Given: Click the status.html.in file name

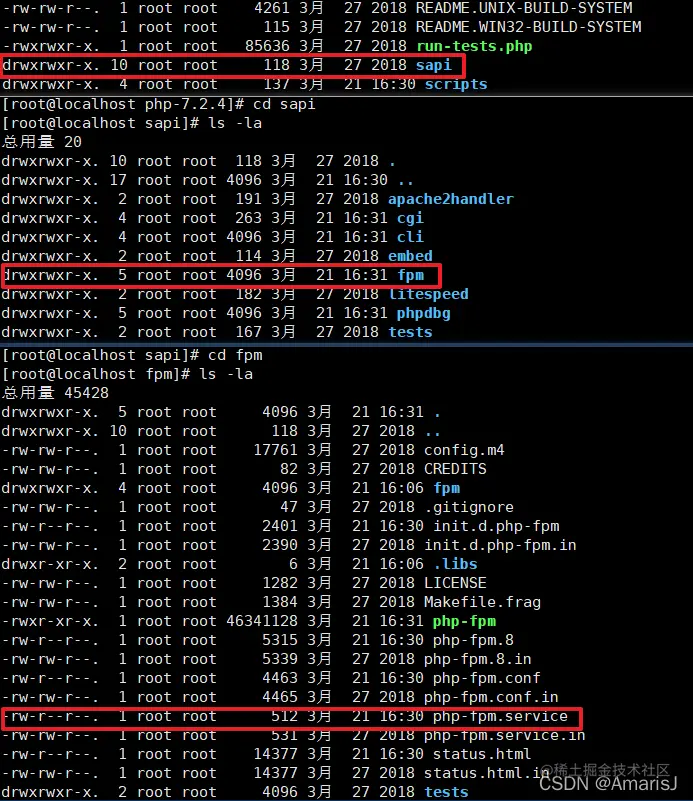Looking at the screenshot, I should tap(487, 773).
